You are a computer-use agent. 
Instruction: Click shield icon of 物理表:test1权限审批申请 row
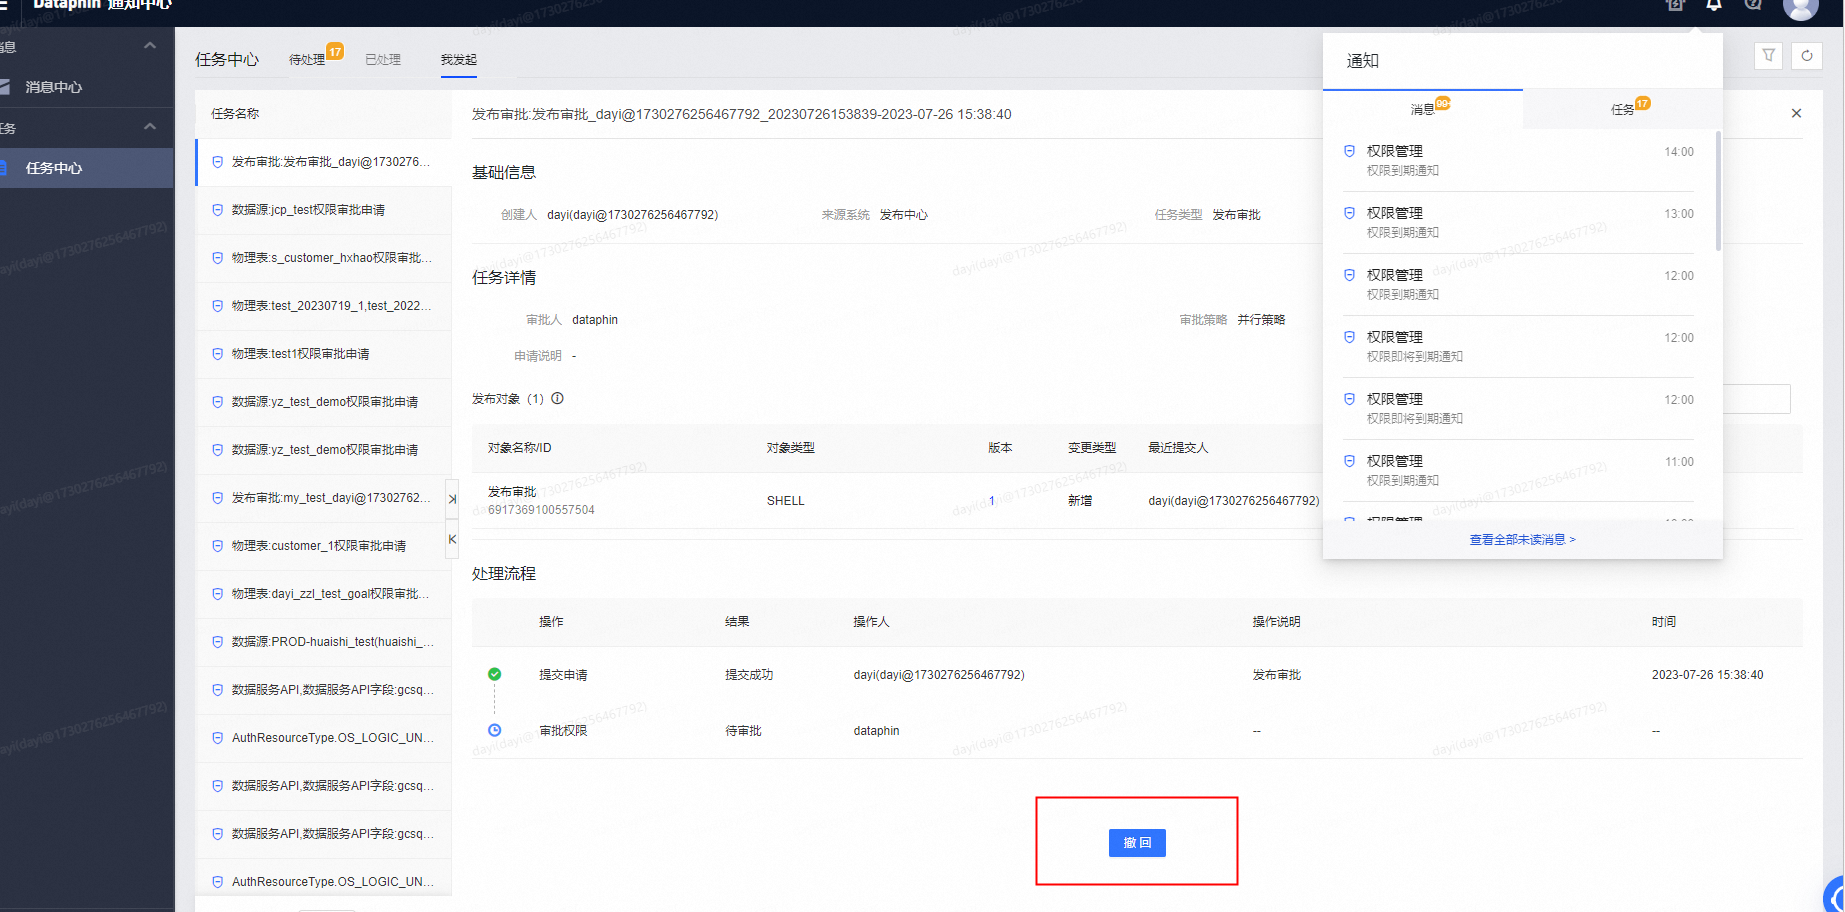tap(218, 354)
